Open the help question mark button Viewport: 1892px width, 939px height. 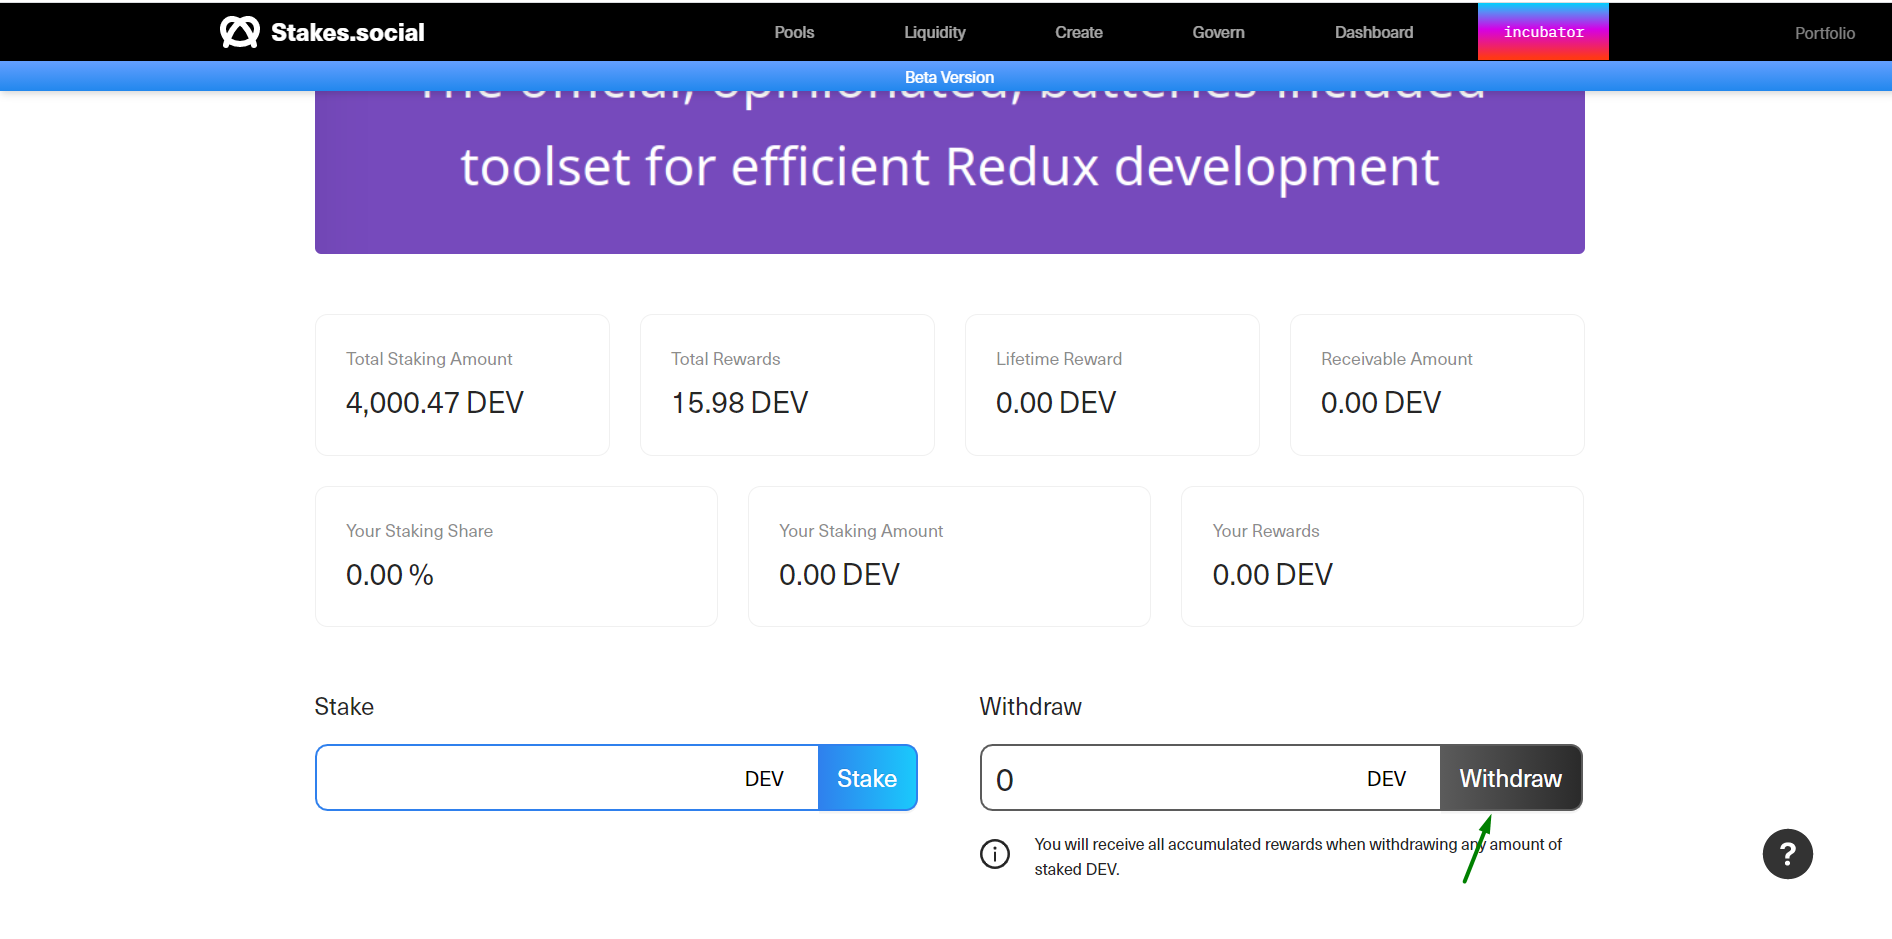point(1787,854)
